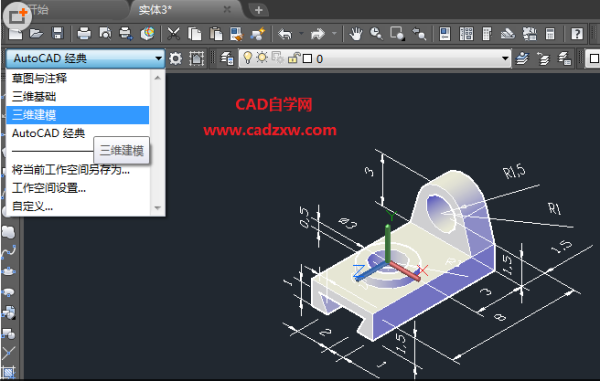Click the green Y axis of the UCS gizmo
Image resolution: width=600 pixels, height=381 pixels.
coord(388,243)
